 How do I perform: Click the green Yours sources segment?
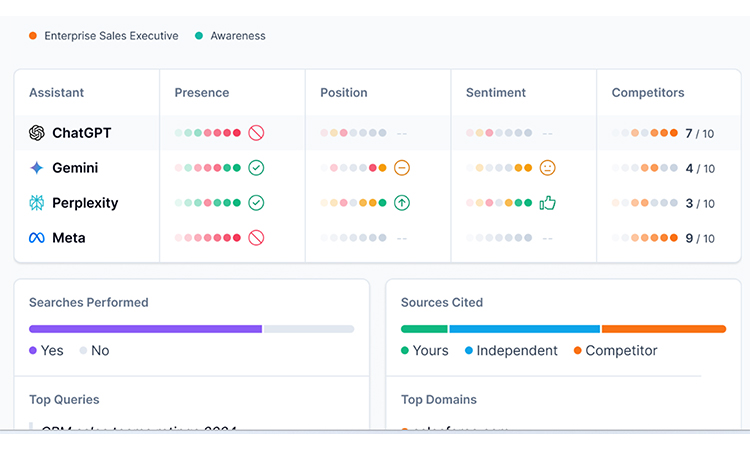424,329
